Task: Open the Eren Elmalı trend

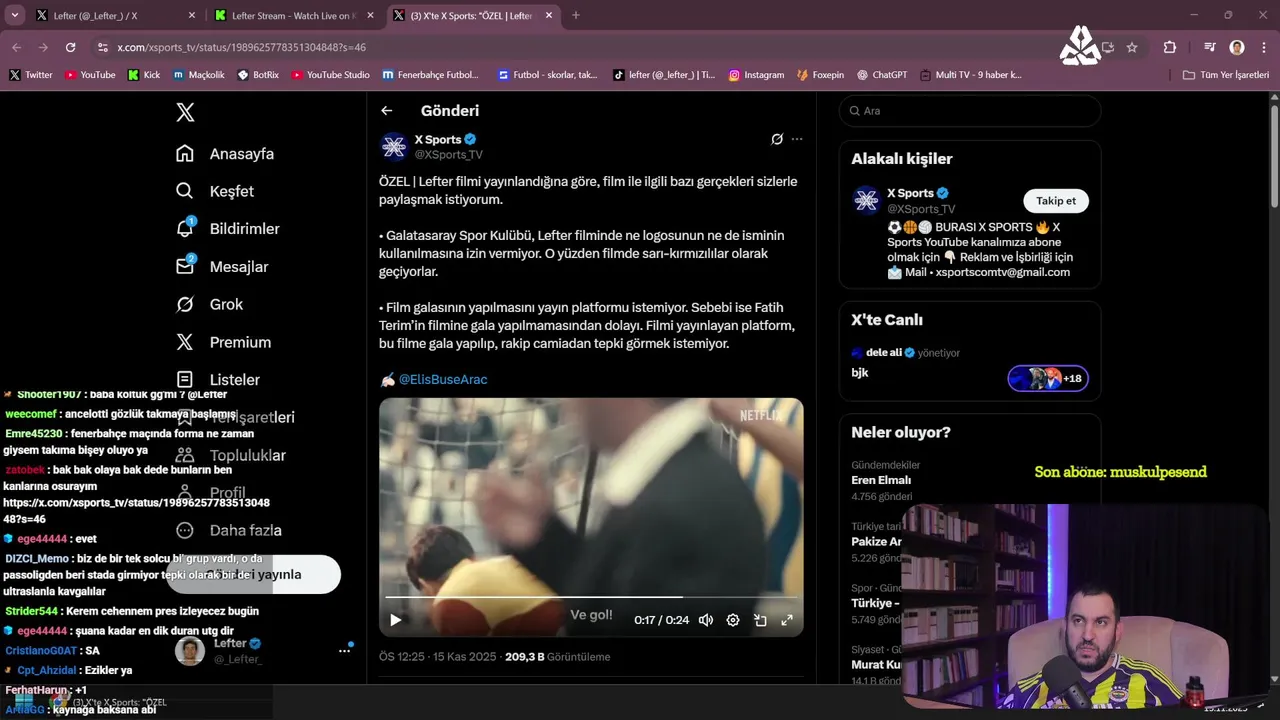Action: [881, 480]
